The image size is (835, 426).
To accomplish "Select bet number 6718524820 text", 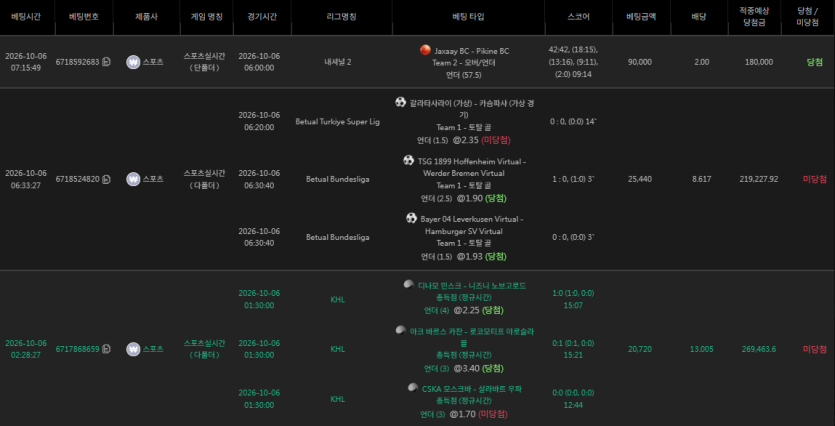I will coord(78,179).
